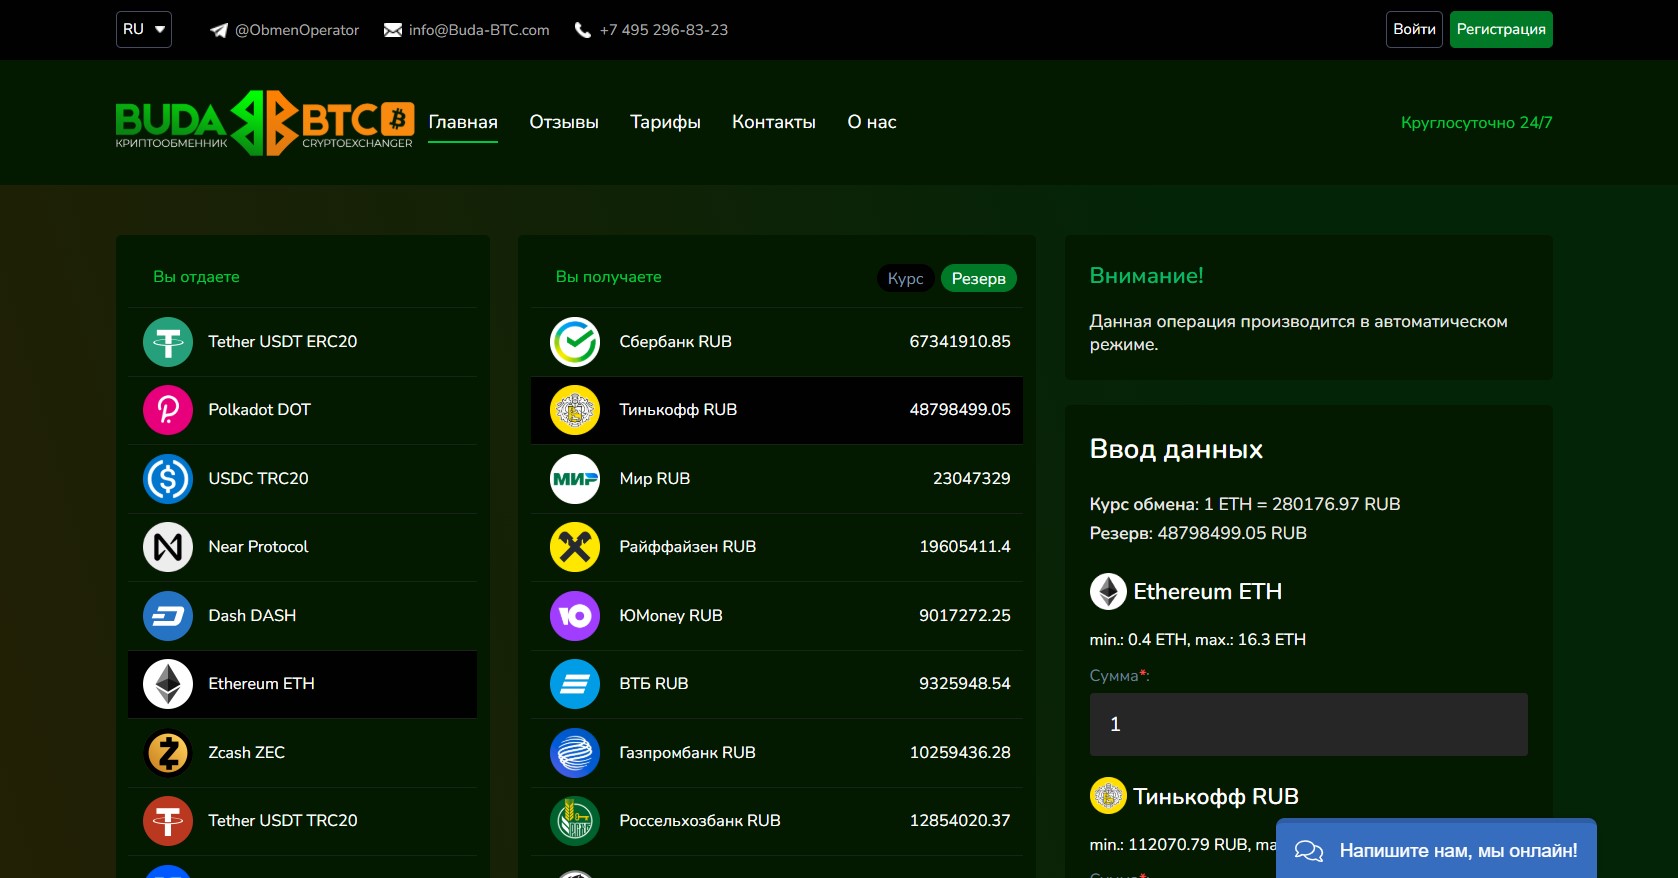The height and width of the screenshot is (878, 1678).
Task: Open the RU language dropdown
Action: pos(144,30)
